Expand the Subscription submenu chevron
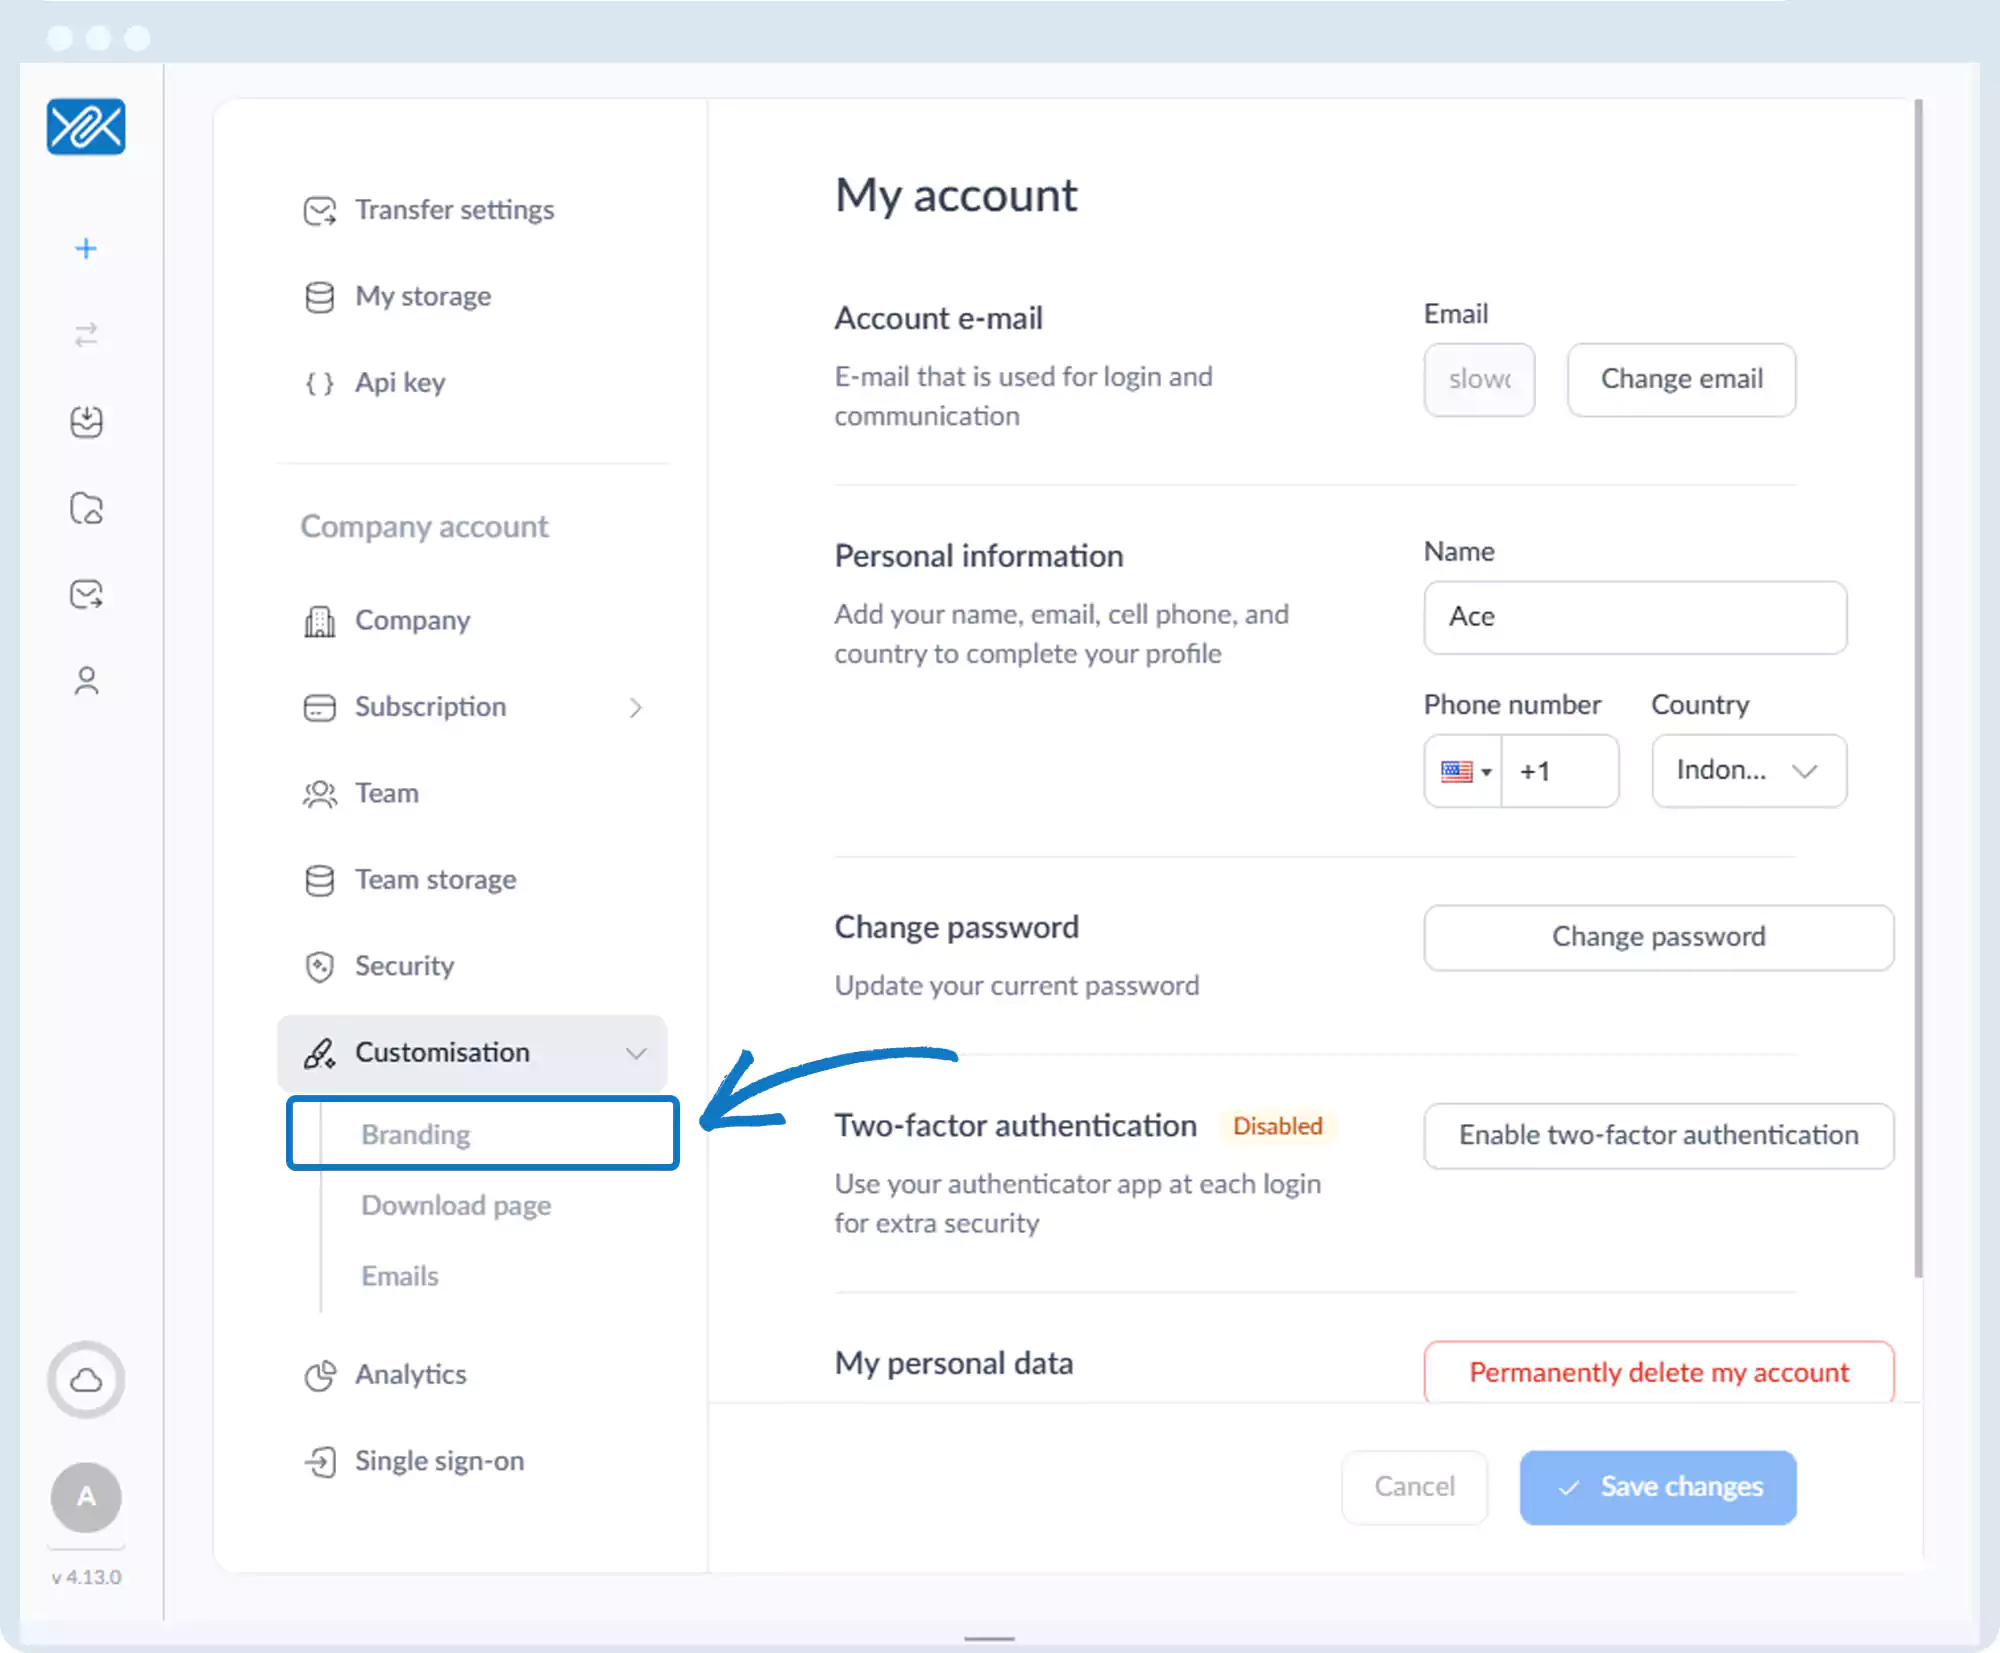The image size is (2000, 1653). tap(636, 708)
